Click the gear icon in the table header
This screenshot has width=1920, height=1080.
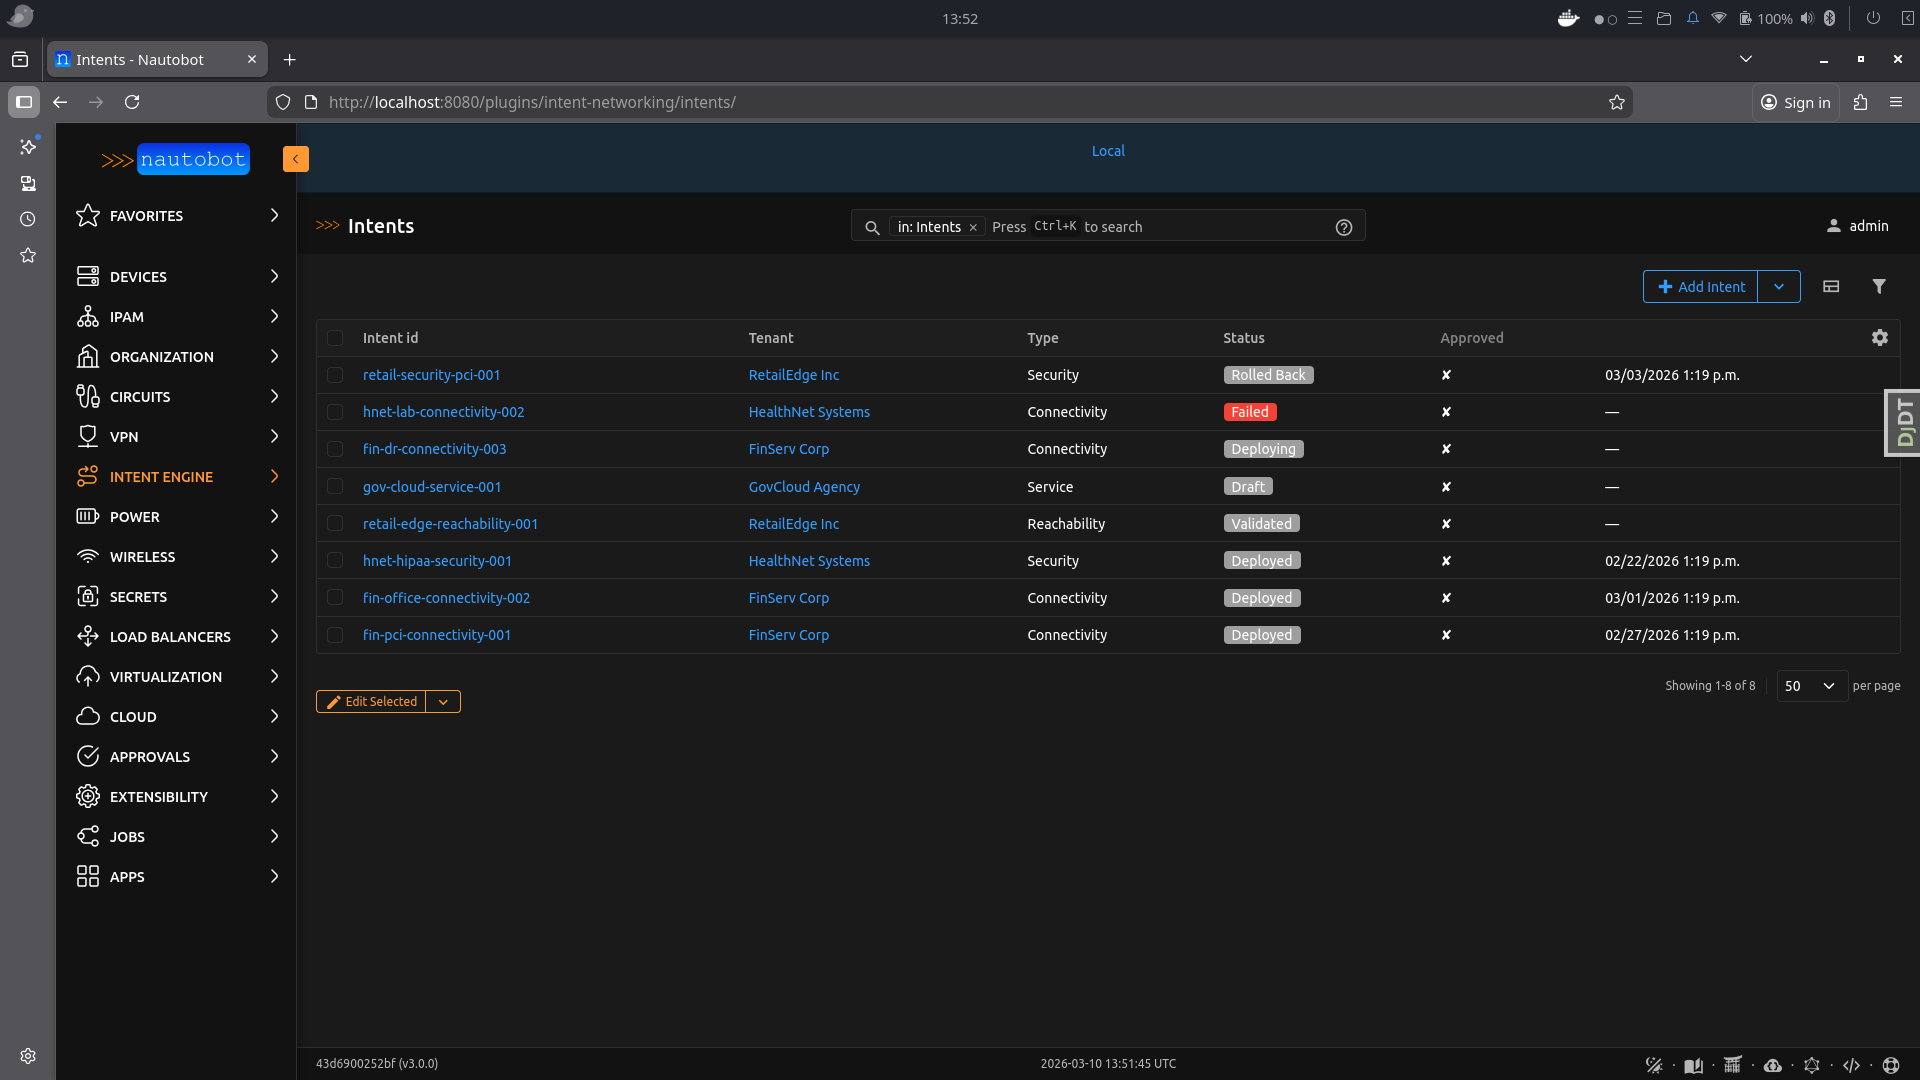(1879, 338)
